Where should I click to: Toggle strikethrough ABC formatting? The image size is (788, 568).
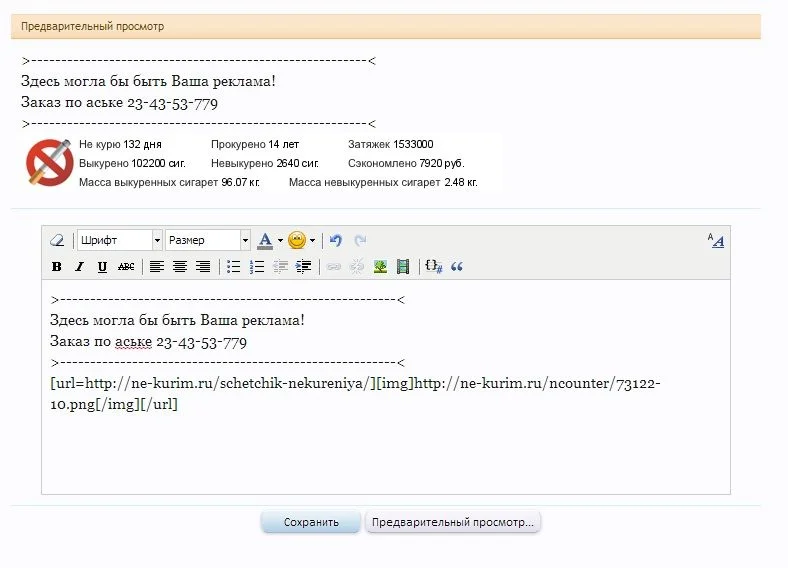coord(126,266)
